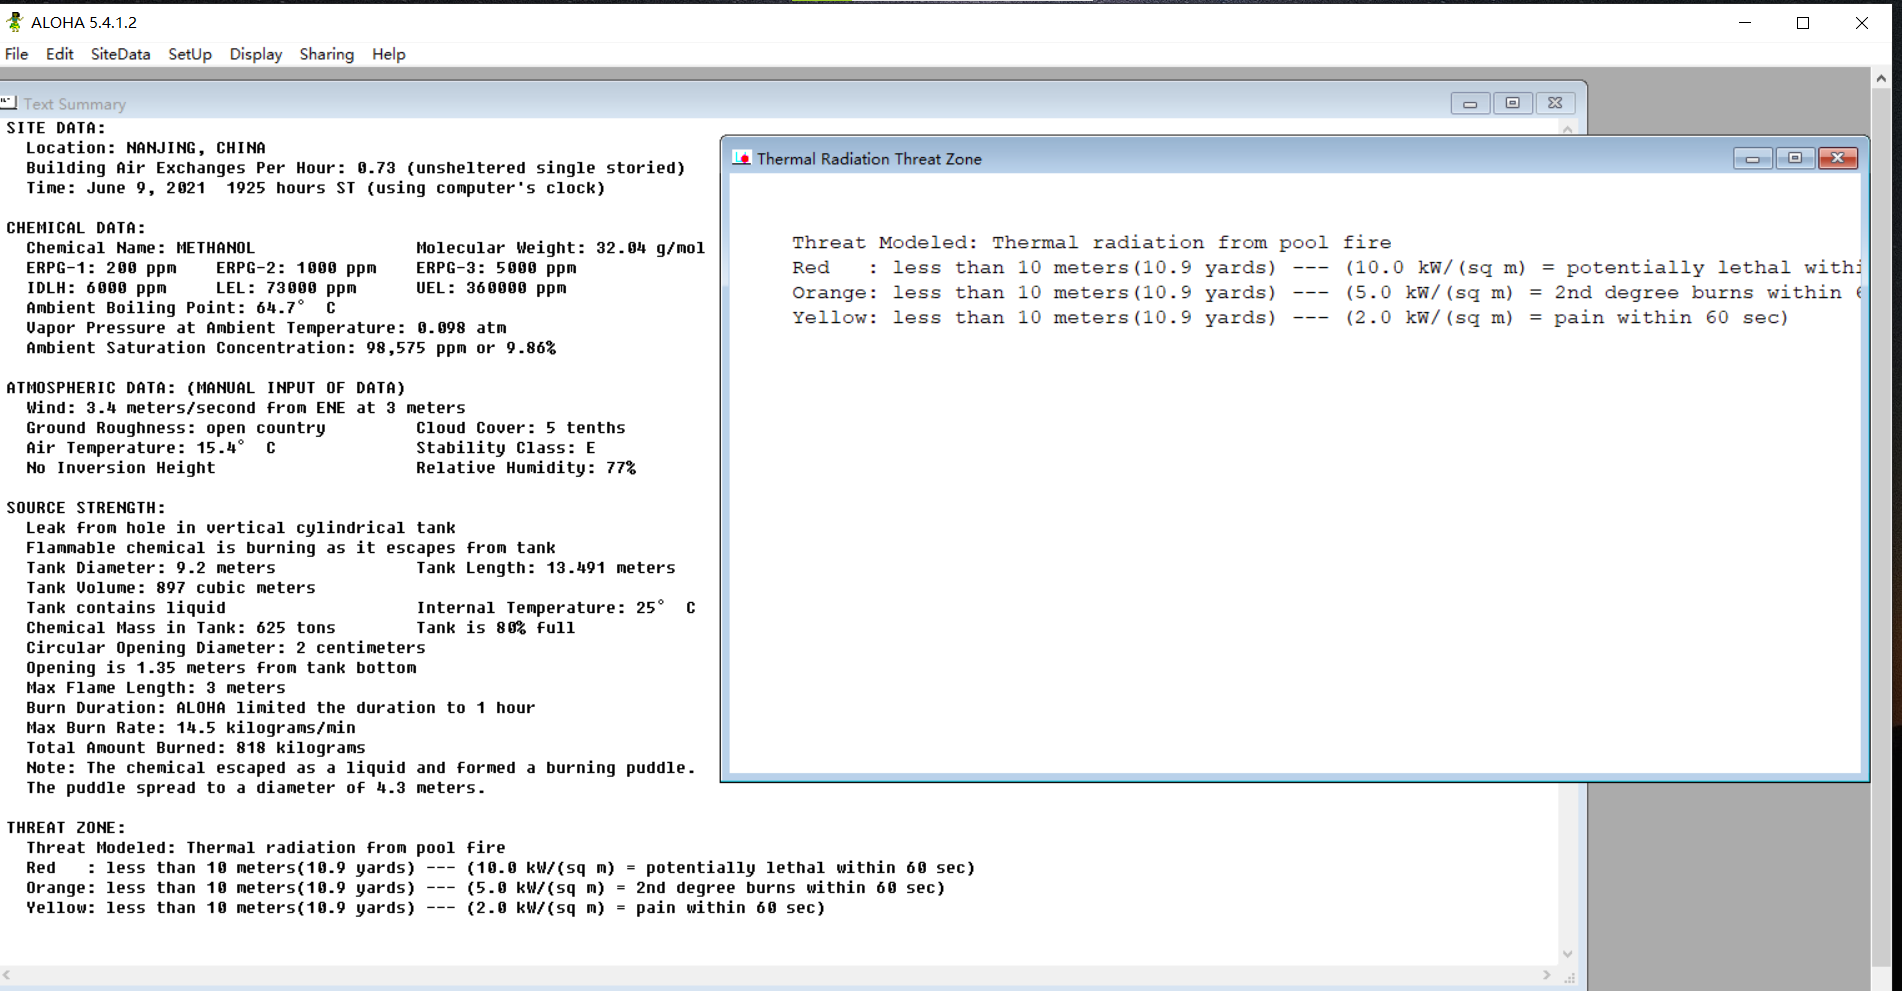Click the SITE DATA heading
The width and height of the screenshot is (1902, 991).
pos(56,128)
